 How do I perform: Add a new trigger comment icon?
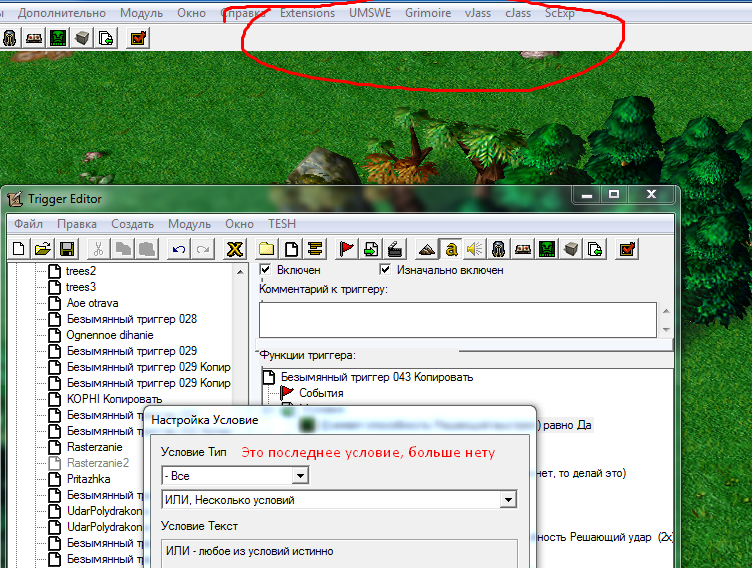coord(315,249)
